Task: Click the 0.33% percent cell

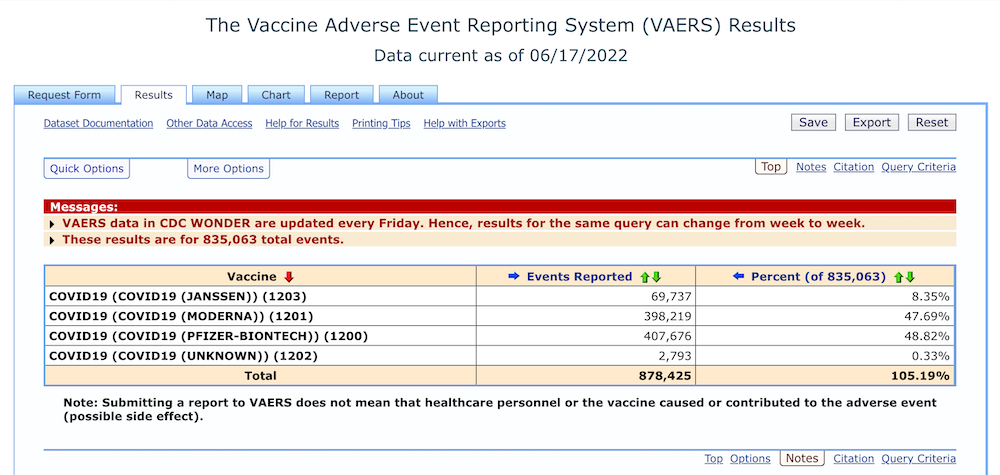Action: click(x=825, y=356)
